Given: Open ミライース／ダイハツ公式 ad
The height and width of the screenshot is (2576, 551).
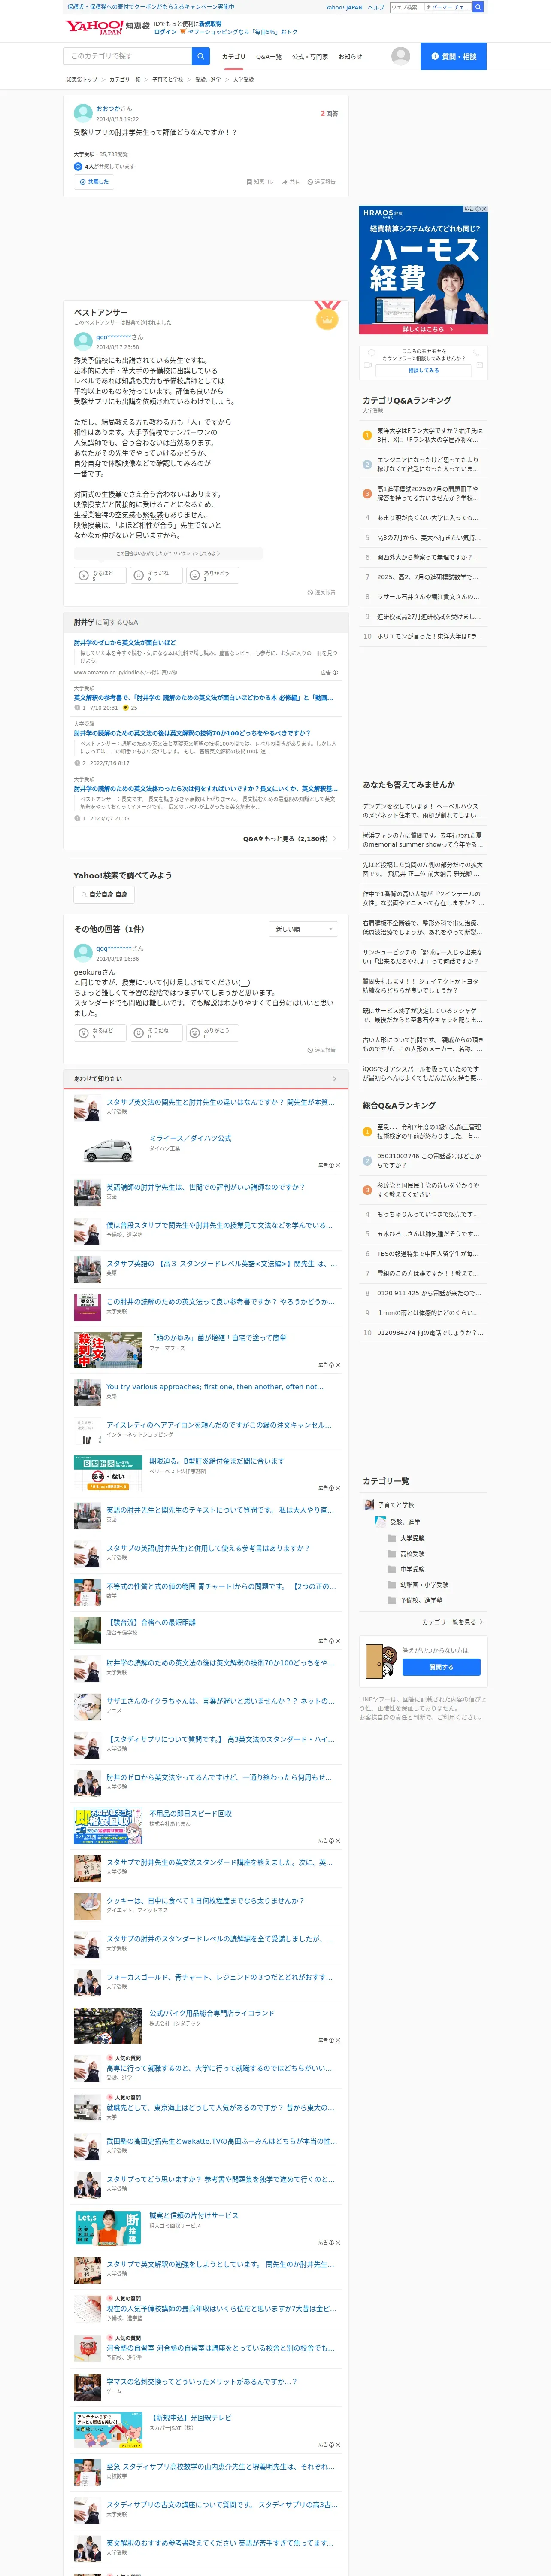Looking at the screenshot, I should tap(190, 1138).
